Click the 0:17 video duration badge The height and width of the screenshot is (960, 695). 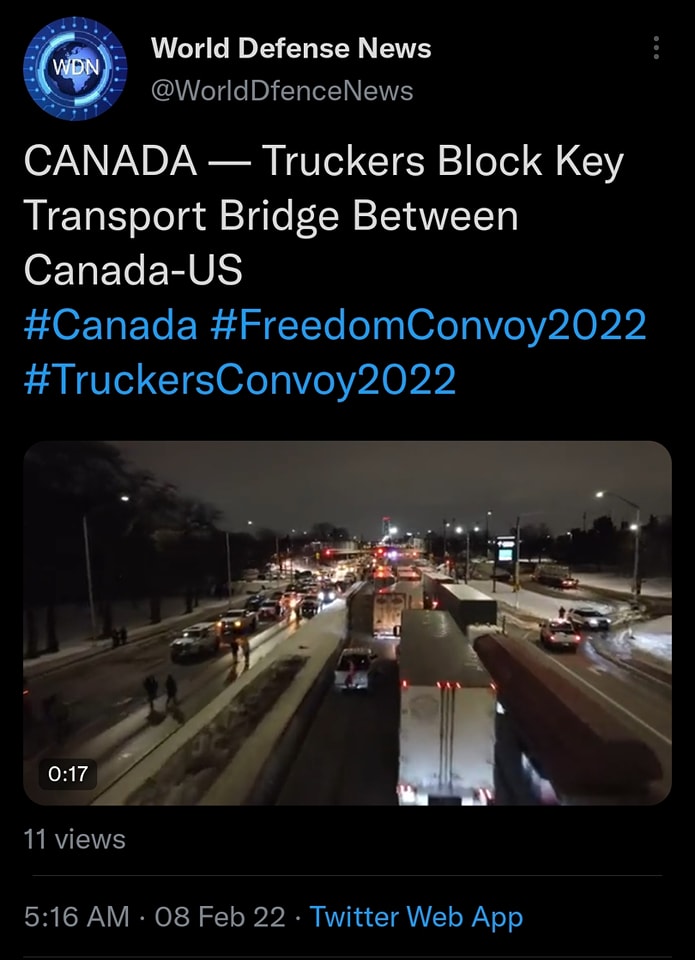click(68, 773)
